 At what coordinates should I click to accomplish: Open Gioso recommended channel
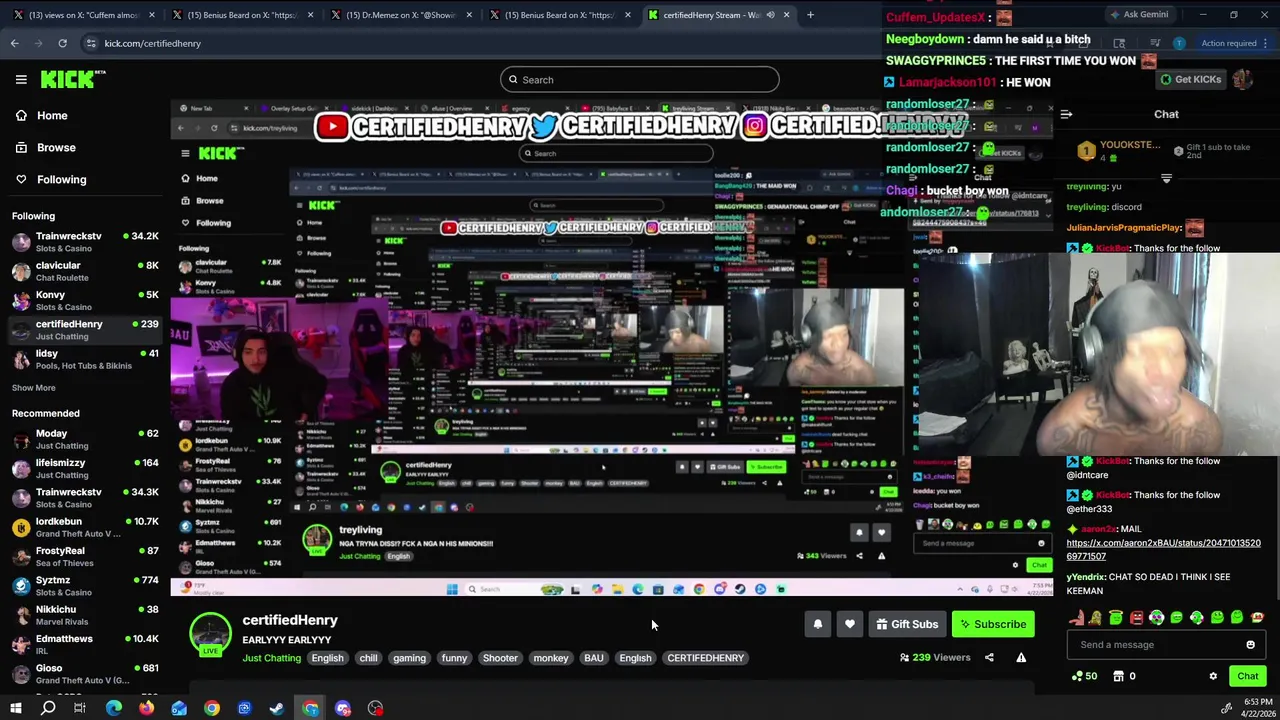pos(86,673)
